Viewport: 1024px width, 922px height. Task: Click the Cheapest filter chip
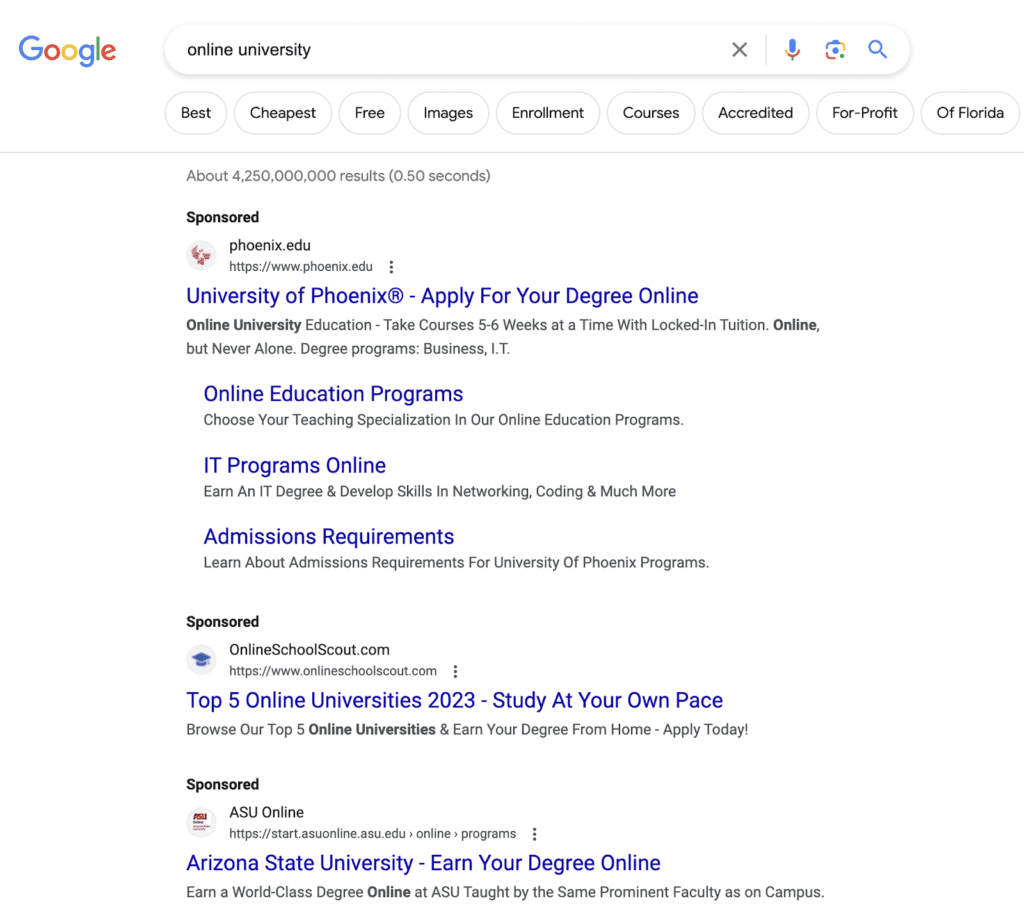pos(282,113)
